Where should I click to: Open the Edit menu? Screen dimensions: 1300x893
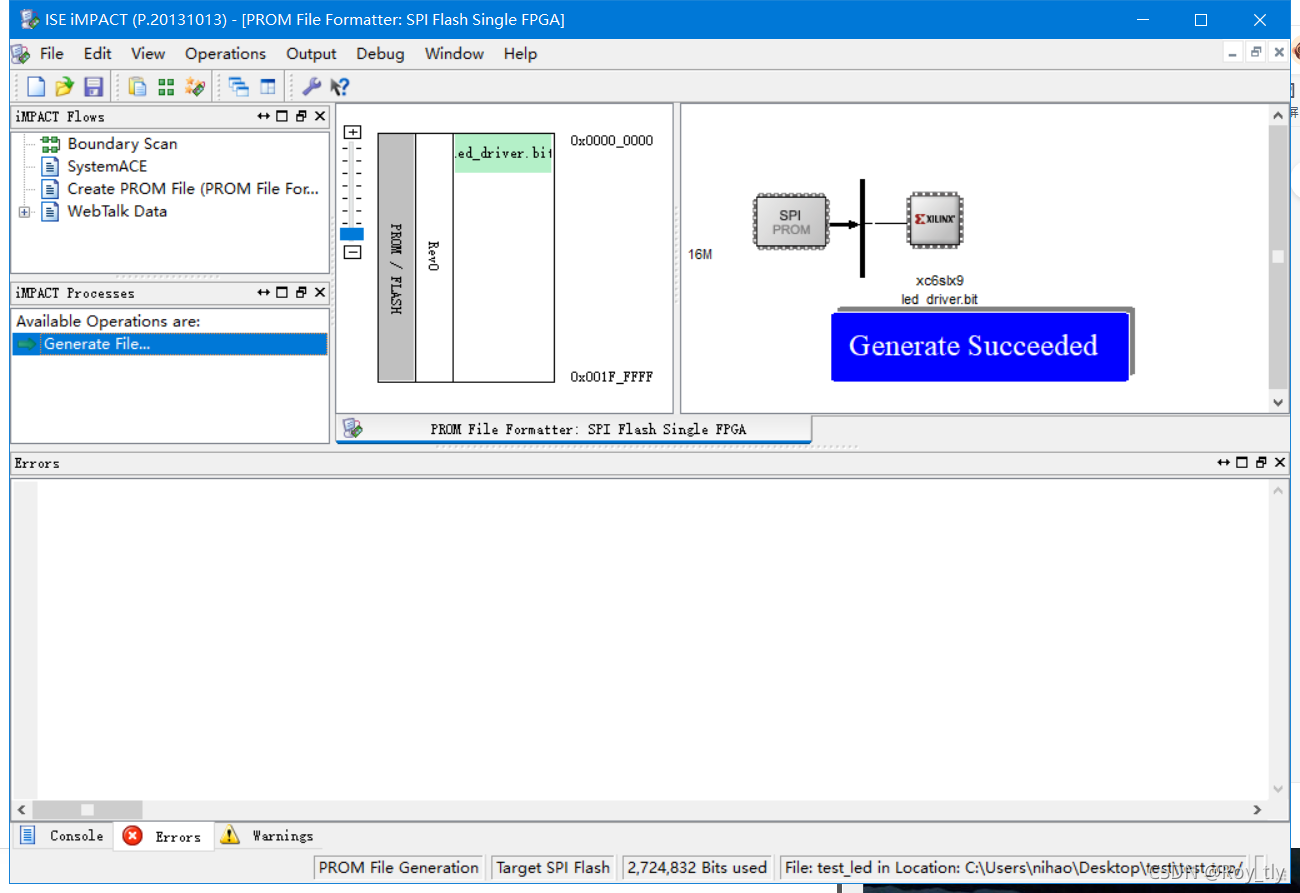pos(97,54)
